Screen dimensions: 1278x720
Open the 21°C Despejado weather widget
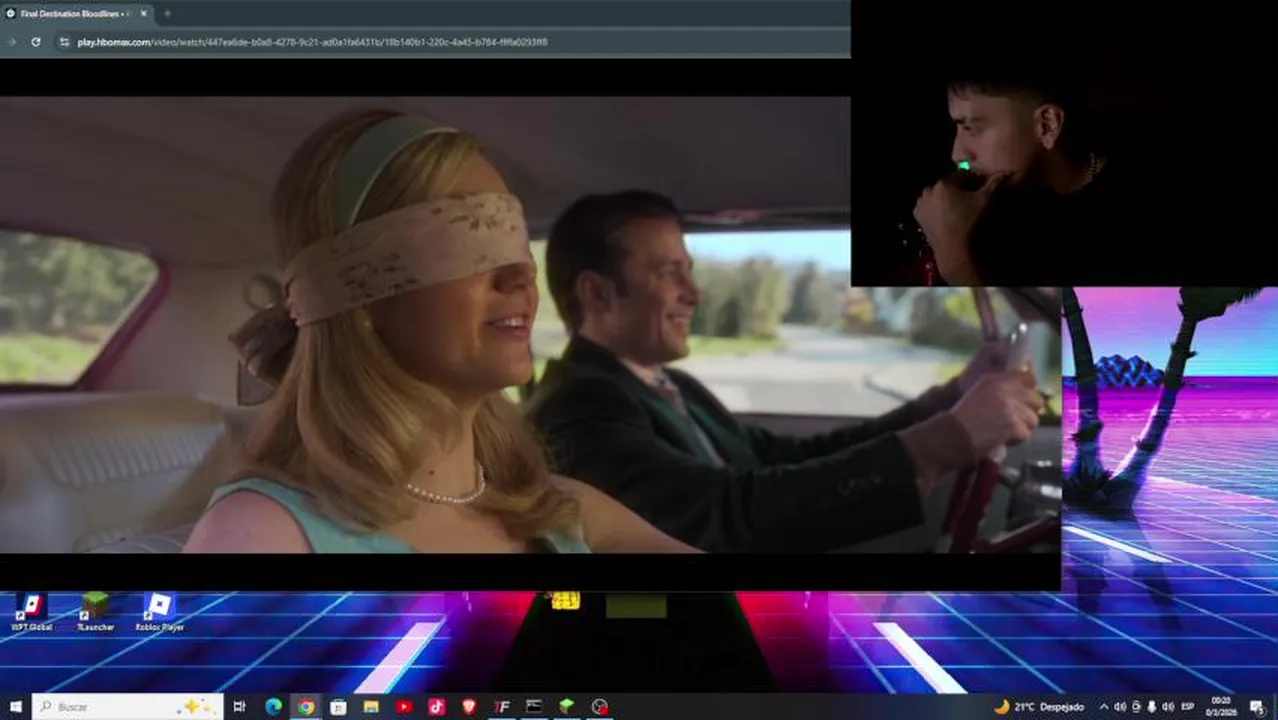(x=1038, y=706)
